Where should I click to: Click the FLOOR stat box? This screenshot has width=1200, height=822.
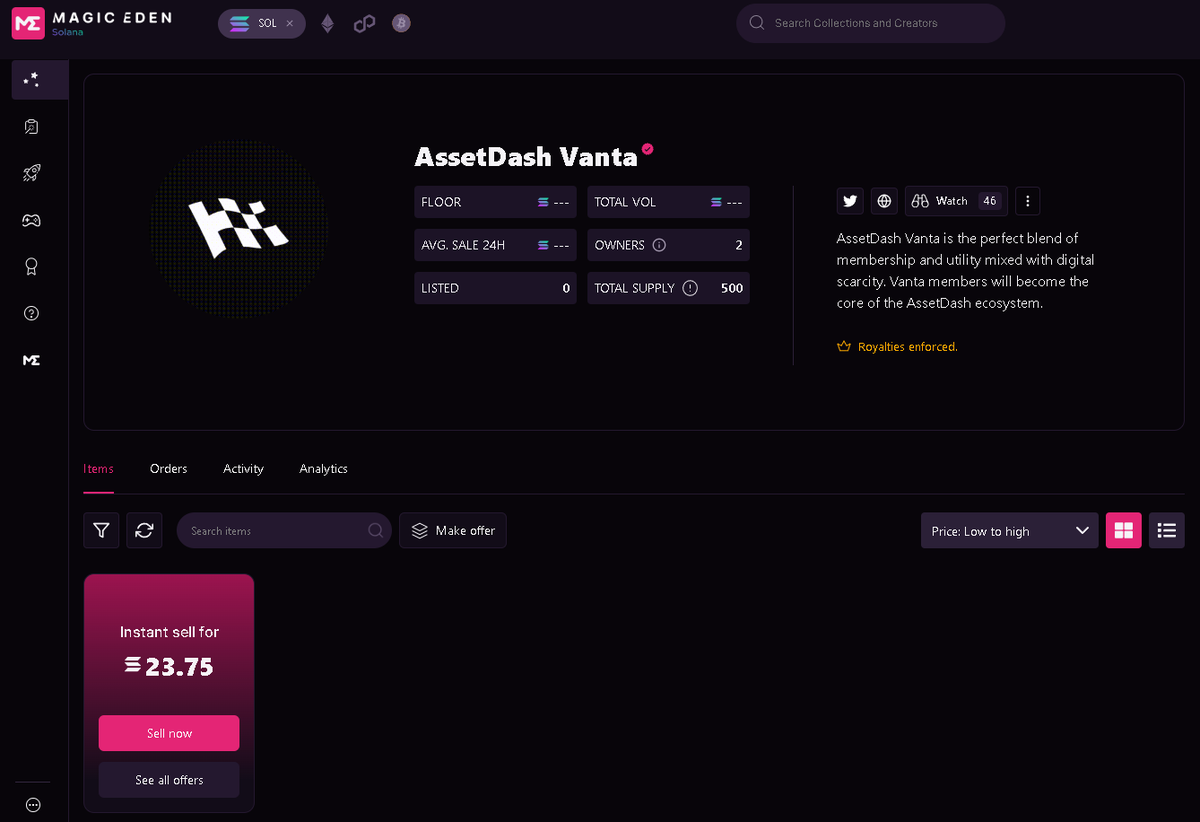tap(495, 202)
